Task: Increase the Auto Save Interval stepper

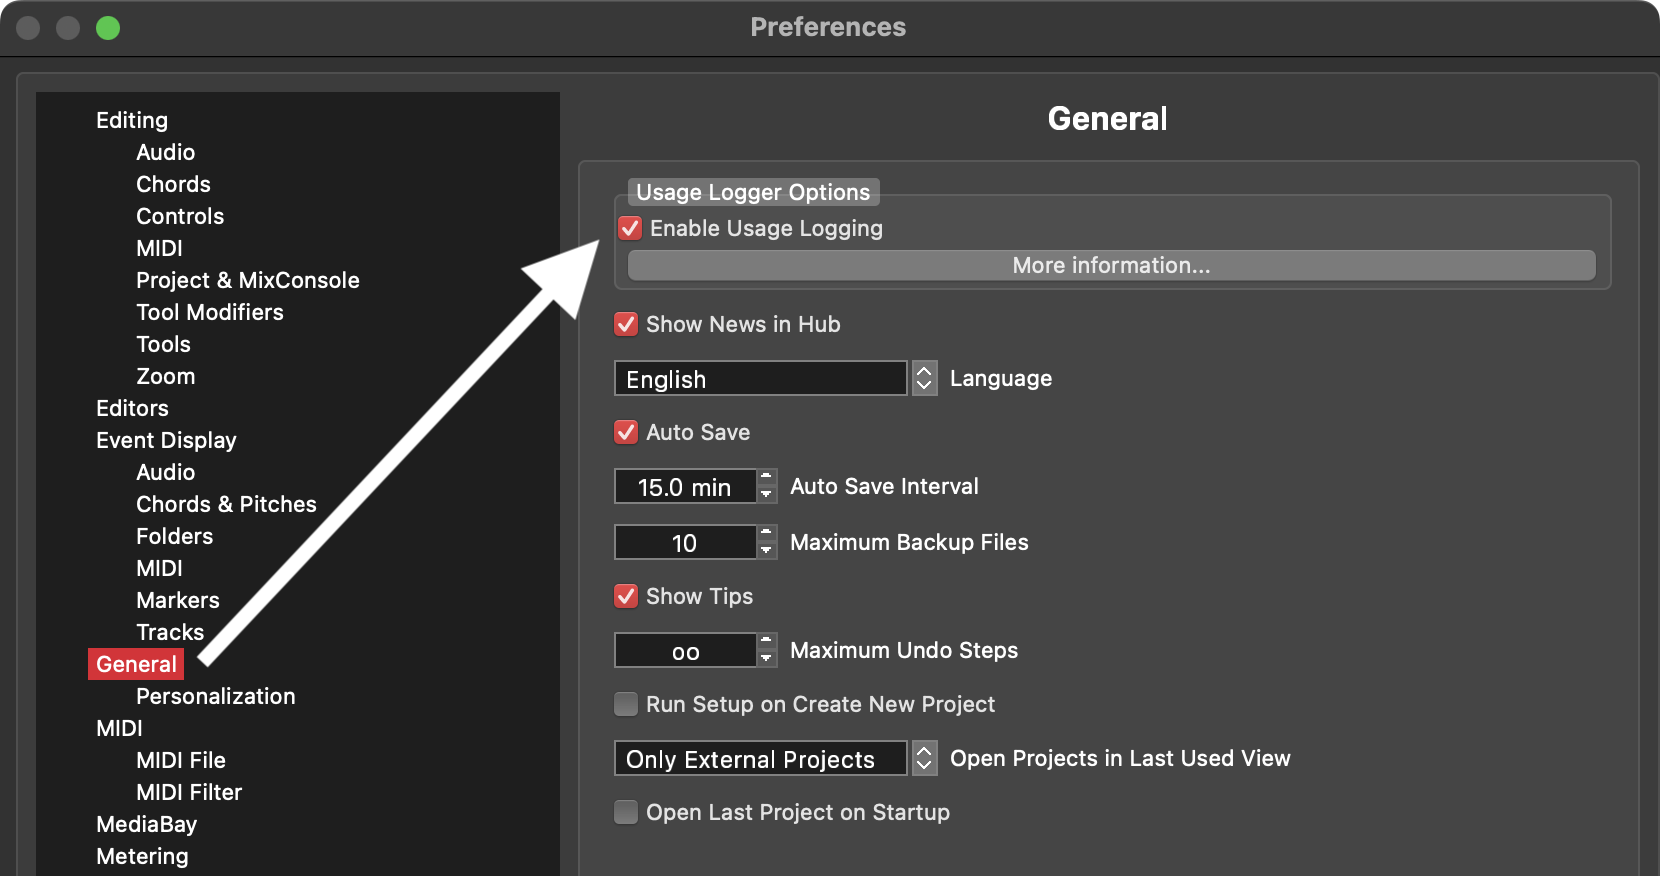Action: click(x=767, y=478)
